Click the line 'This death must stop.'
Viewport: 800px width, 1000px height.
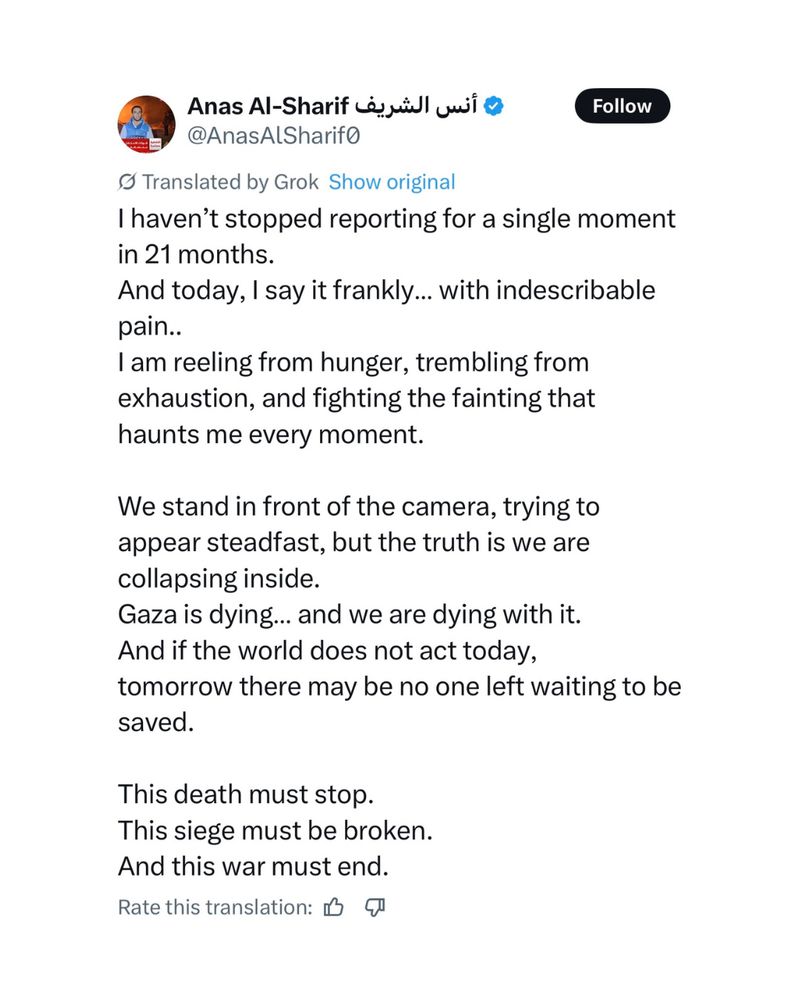point(246,795)
